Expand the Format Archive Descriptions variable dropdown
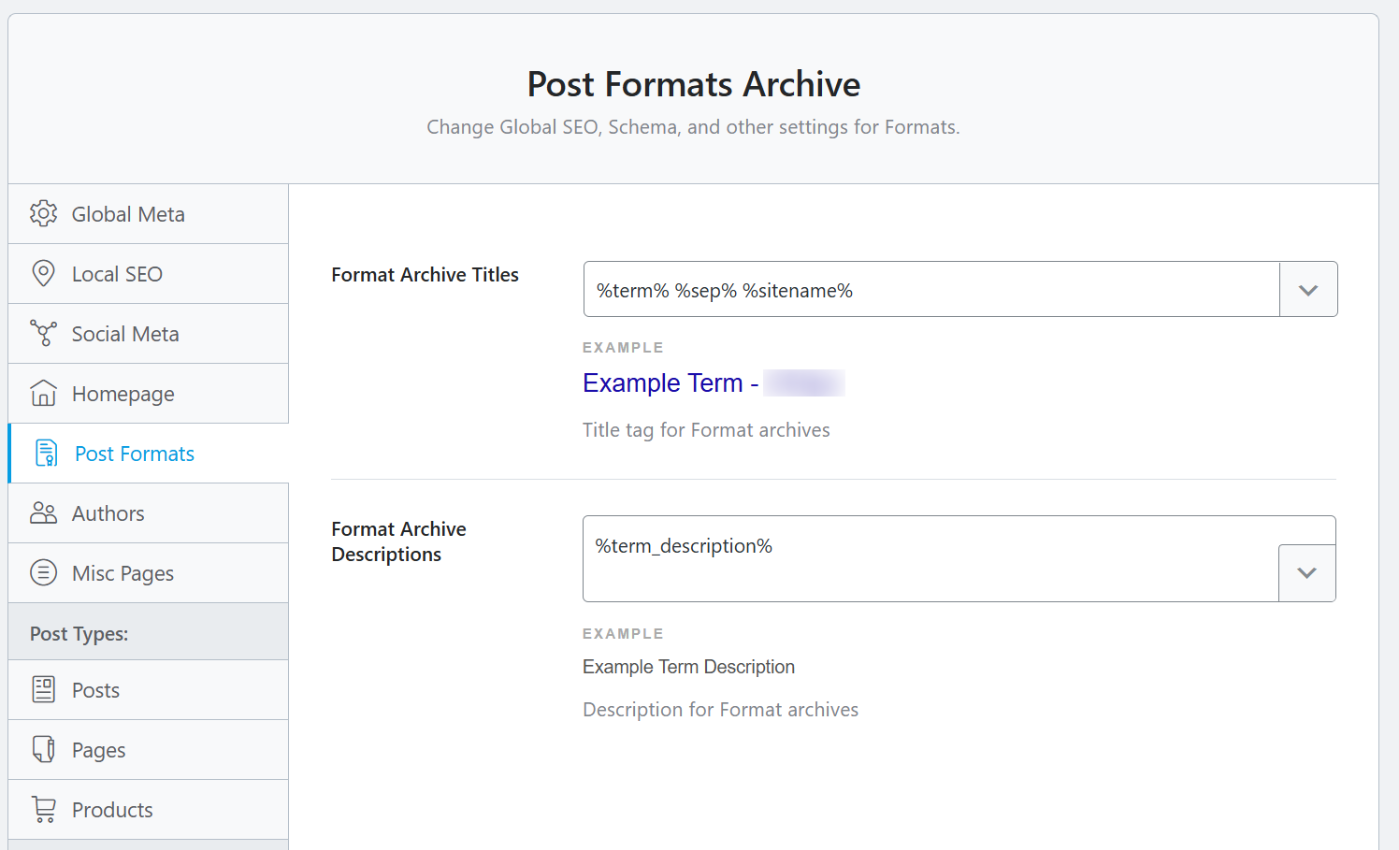 click(1307, 573)
